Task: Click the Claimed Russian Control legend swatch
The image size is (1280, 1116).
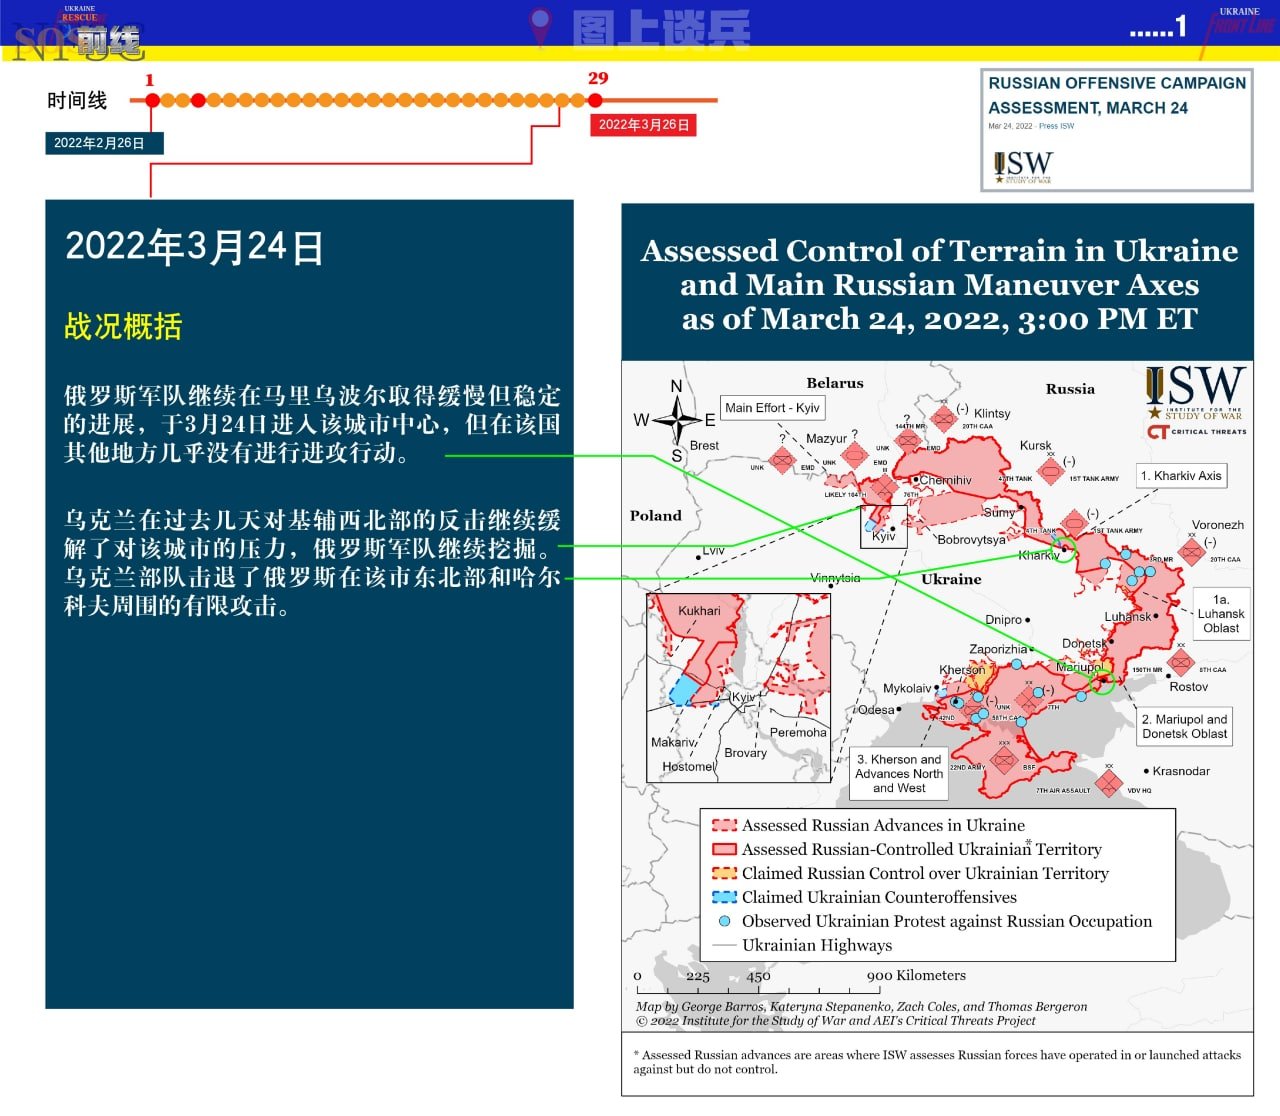Action: 724,874
